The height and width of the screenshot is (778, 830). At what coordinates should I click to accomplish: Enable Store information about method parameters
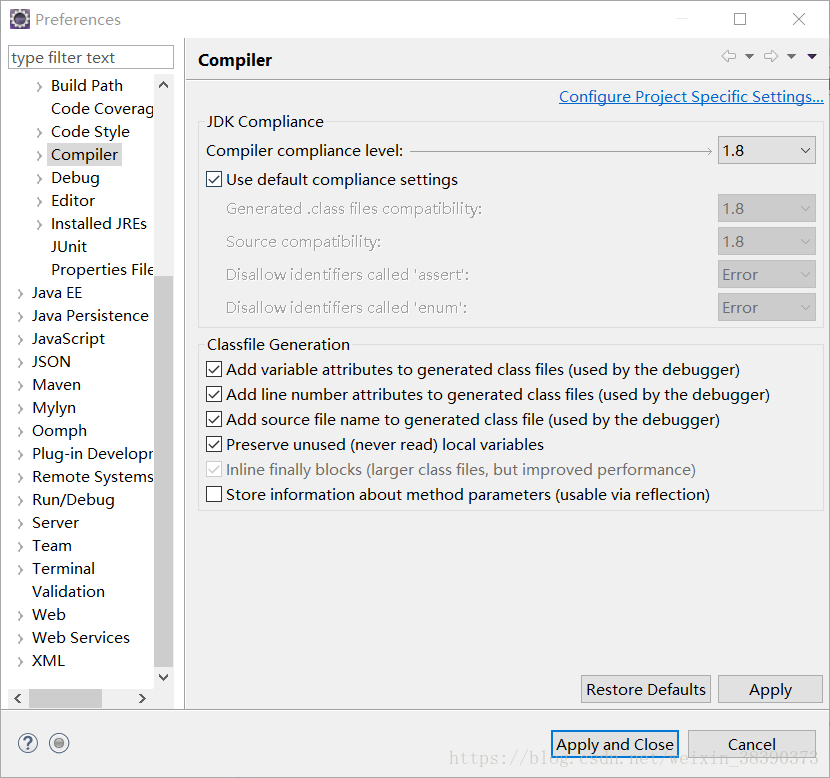[x=214, y=494]
